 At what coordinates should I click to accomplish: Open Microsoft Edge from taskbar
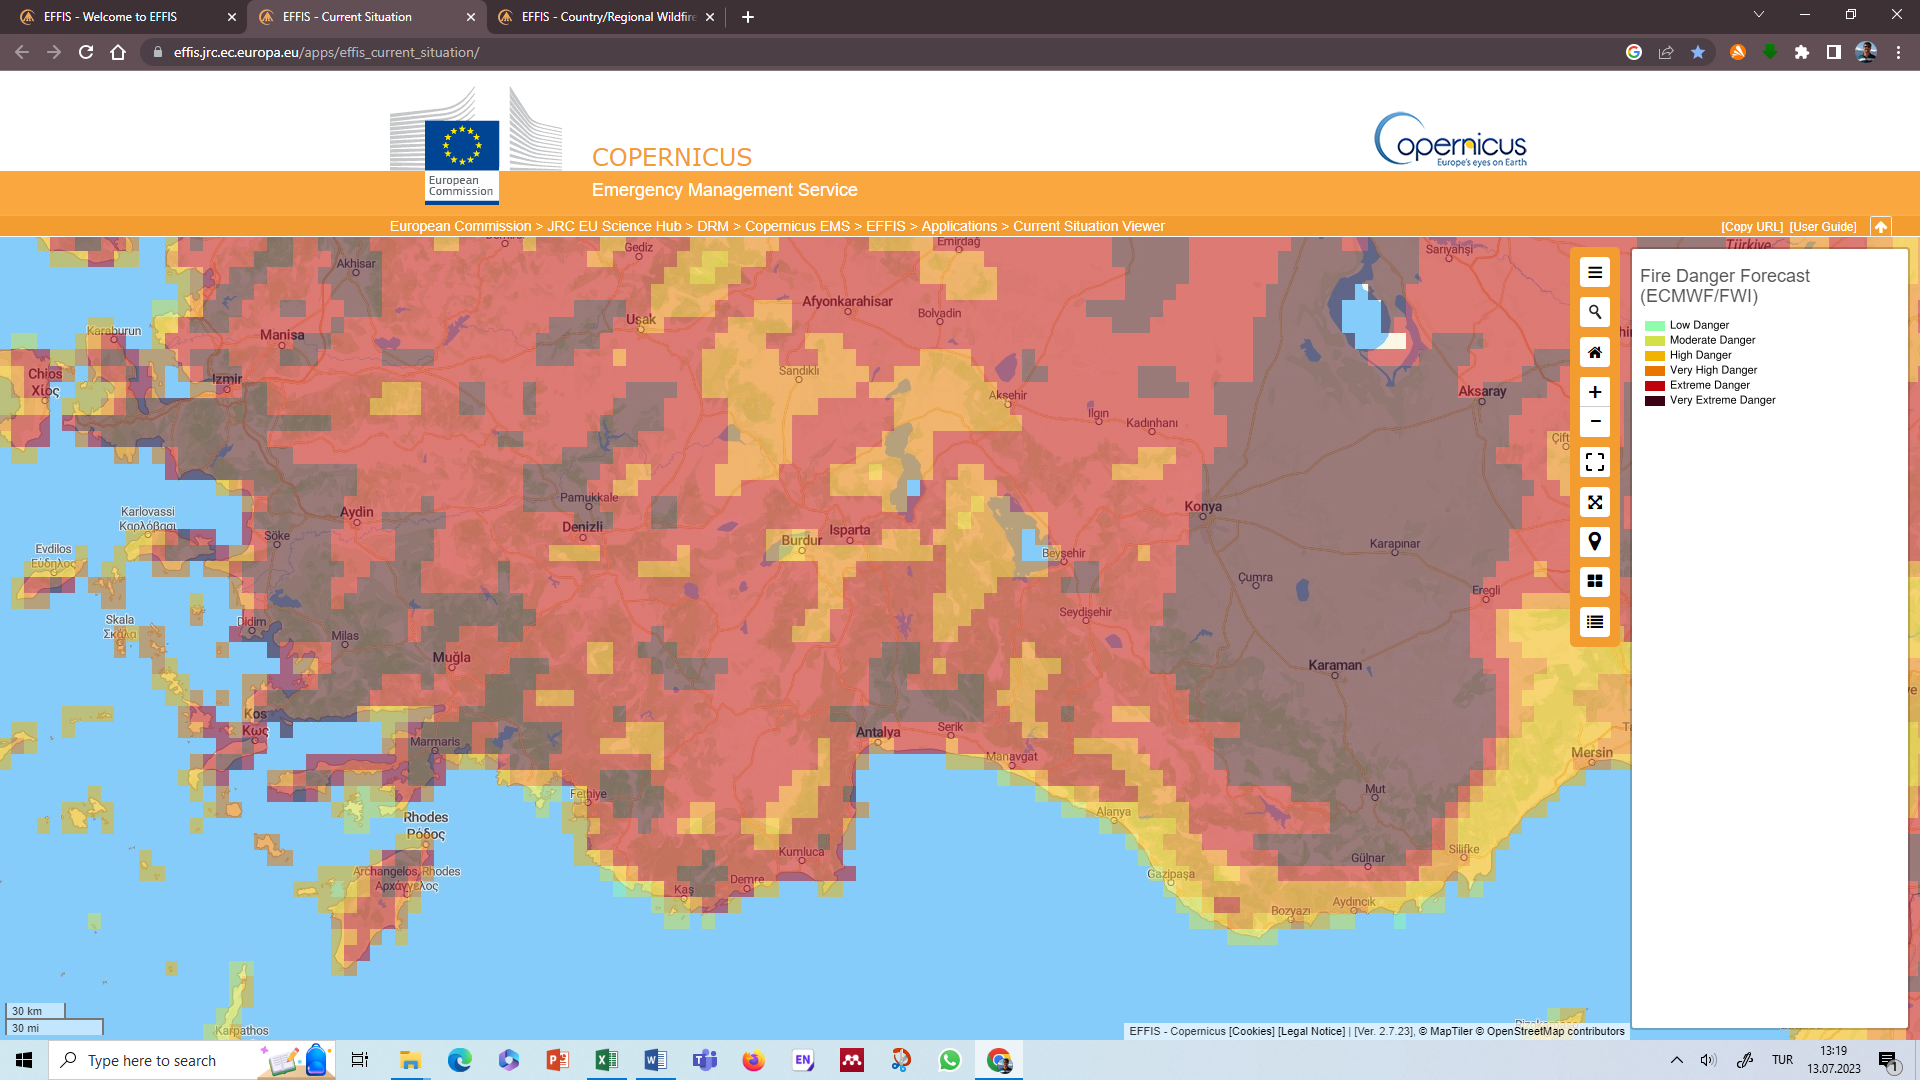point(459,1060)
